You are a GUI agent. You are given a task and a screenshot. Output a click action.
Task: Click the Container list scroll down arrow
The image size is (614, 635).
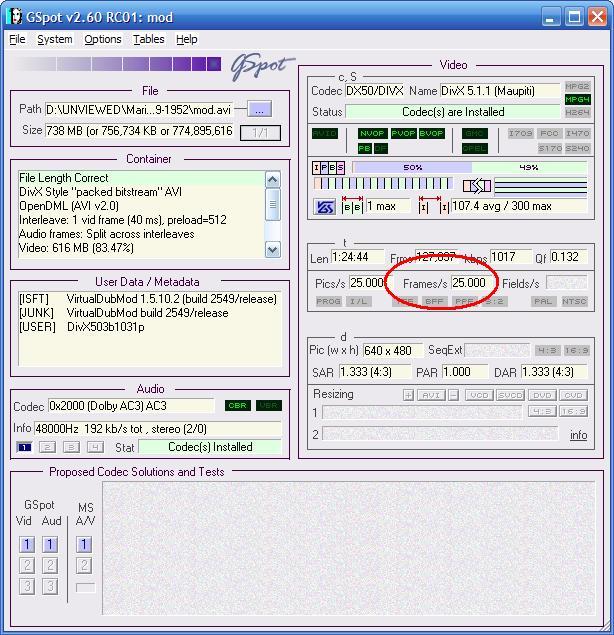coord(273,249)
